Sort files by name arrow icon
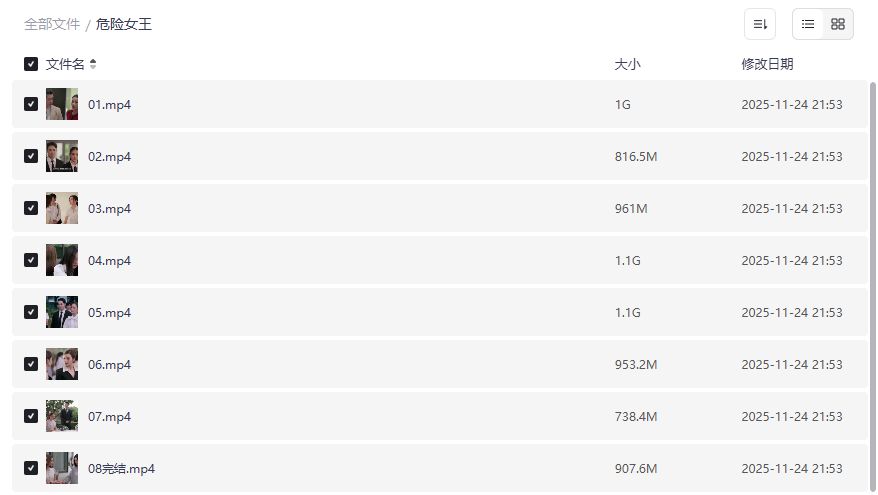This screenshot has width=878, height=495. click(x=93, y=64)
